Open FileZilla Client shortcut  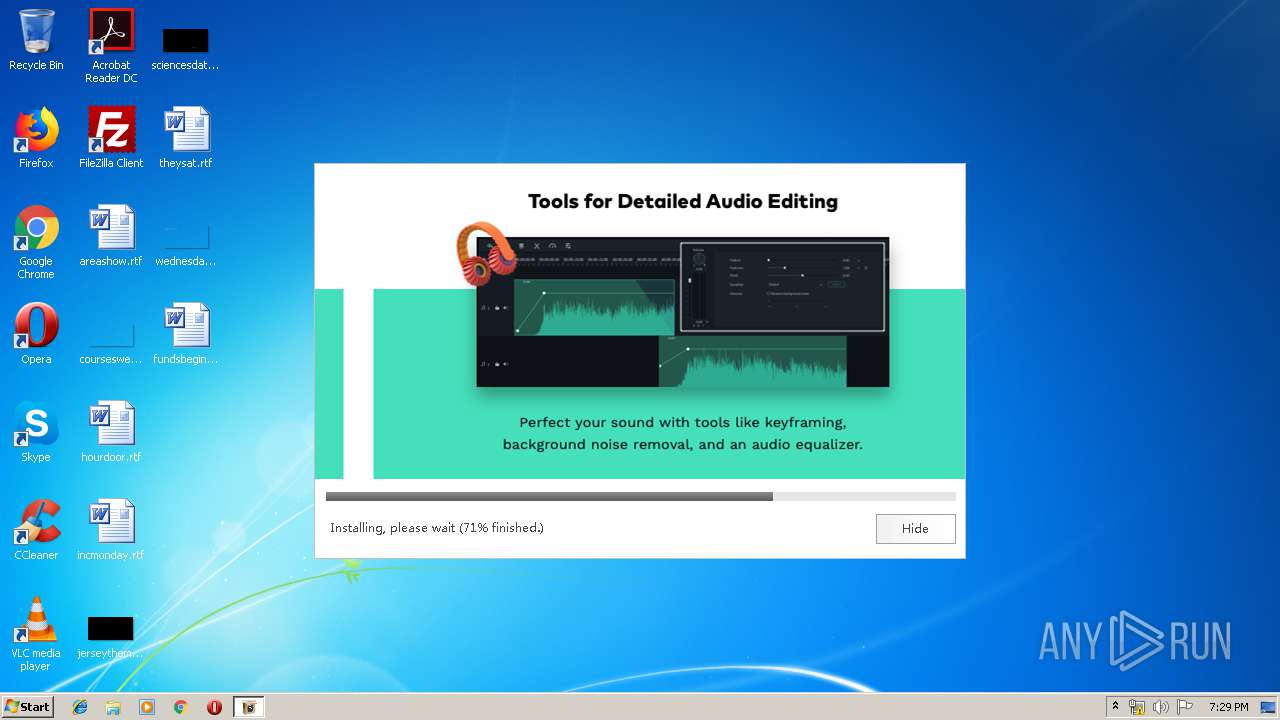pos(111,138)
